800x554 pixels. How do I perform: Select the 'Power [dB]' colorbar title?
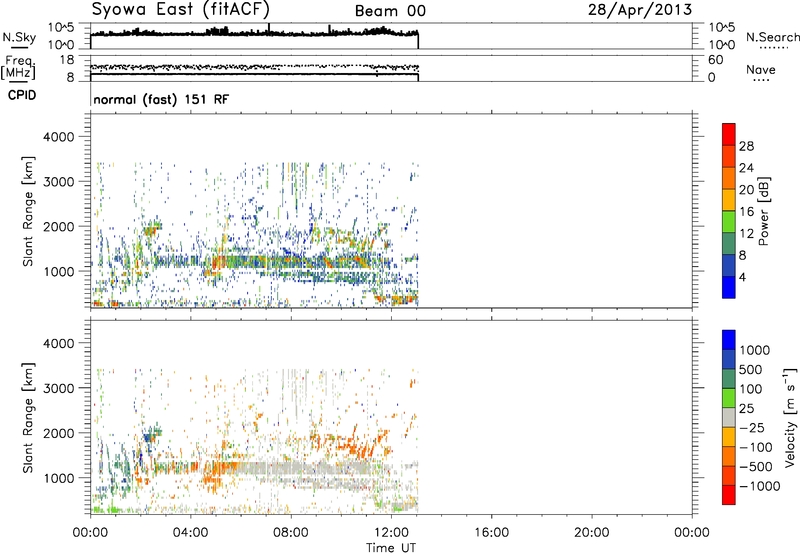763,211
